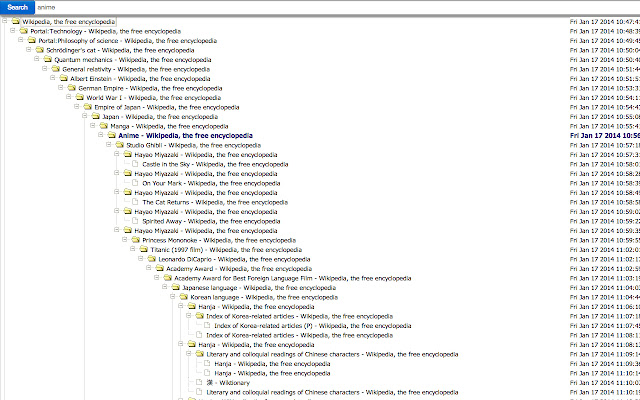This screenshot has width=640, height=400.
Task: Select the bold 'Anime - Wikipedia, the free encyclopedia' entry
Action: [x=186, y=136]
